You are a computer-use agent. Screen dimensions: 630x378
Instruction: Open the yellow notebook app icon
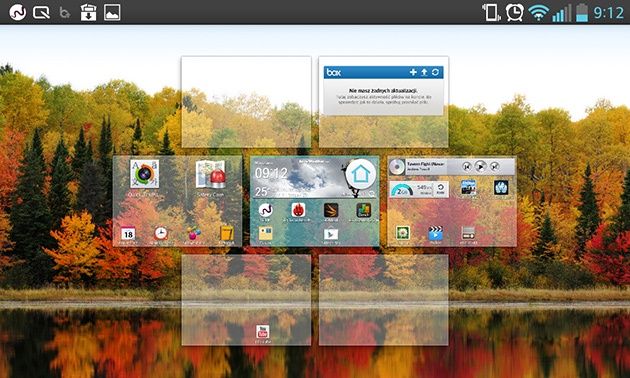tap(227, 233)
